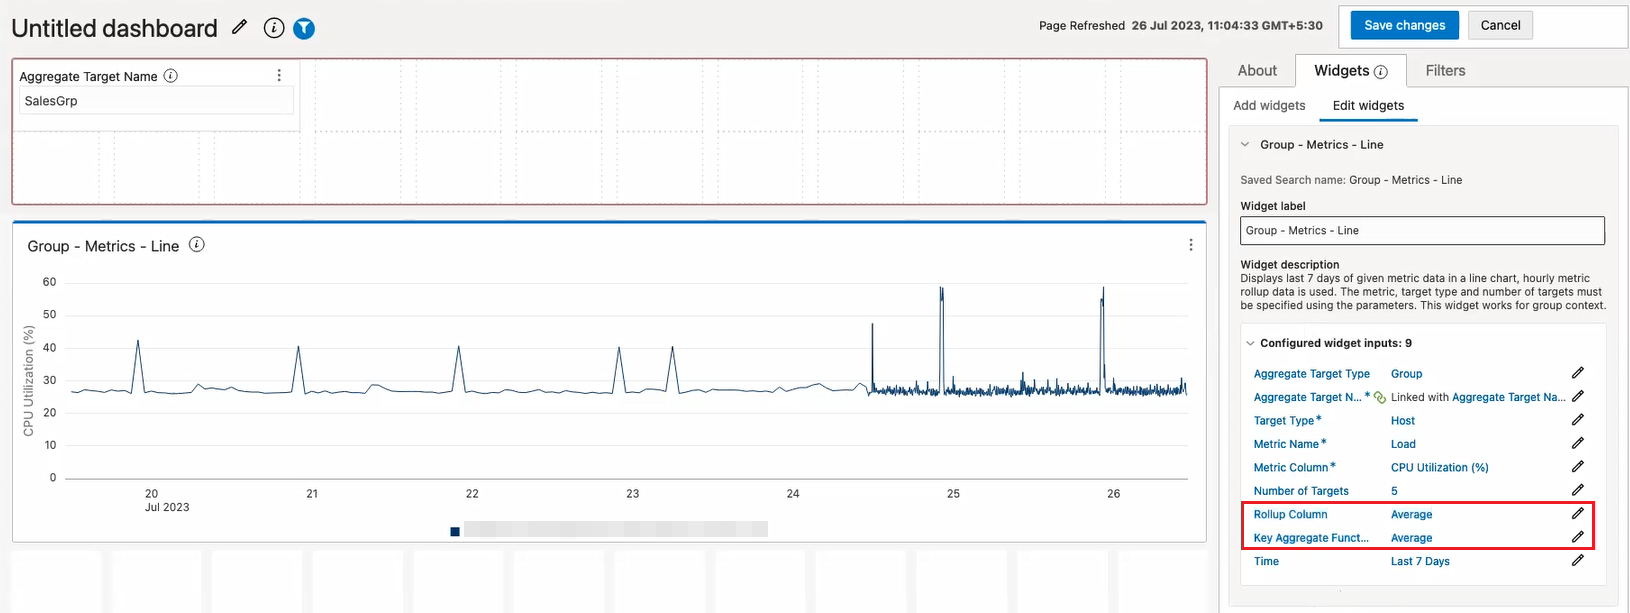Image resolution: width=1630 pixels, height=613 pixels.
Task: Collapse Configured widget inputs section
Action: (x=1250, y=343)
